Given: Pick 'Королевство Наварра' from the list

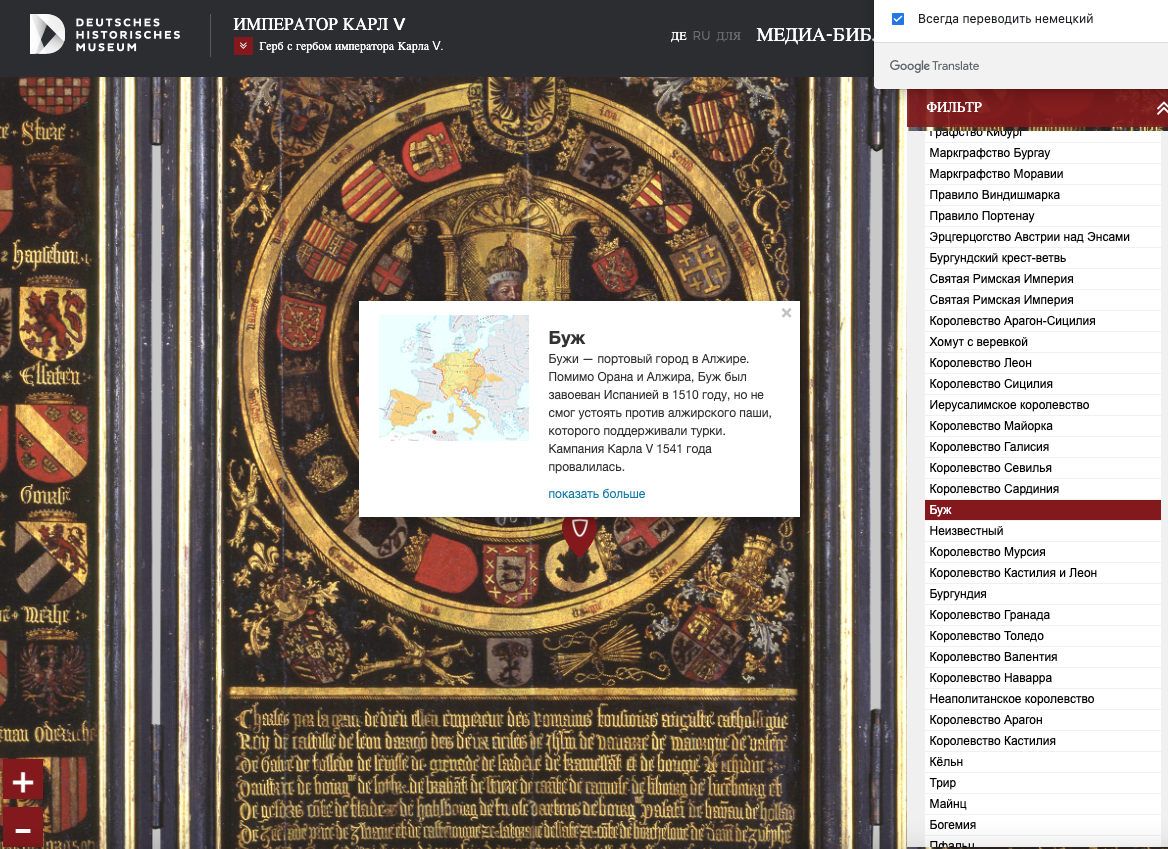Looking at the screenshot, I should (x=1043, y=678).
